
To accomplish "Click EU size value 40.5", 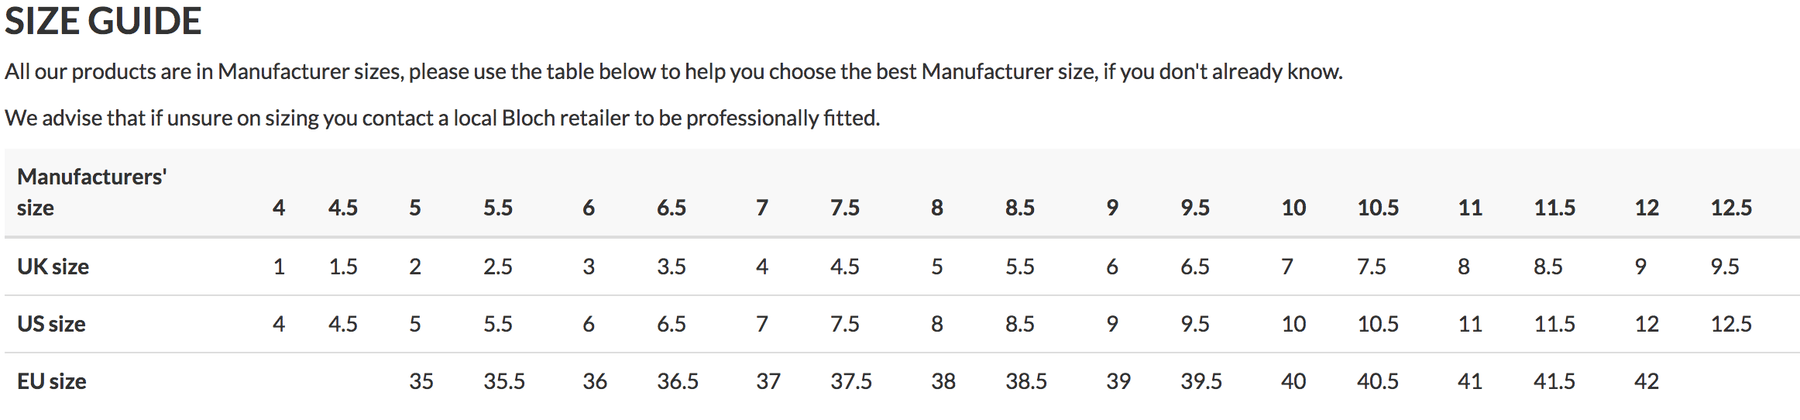I will tap(1378, 381).
